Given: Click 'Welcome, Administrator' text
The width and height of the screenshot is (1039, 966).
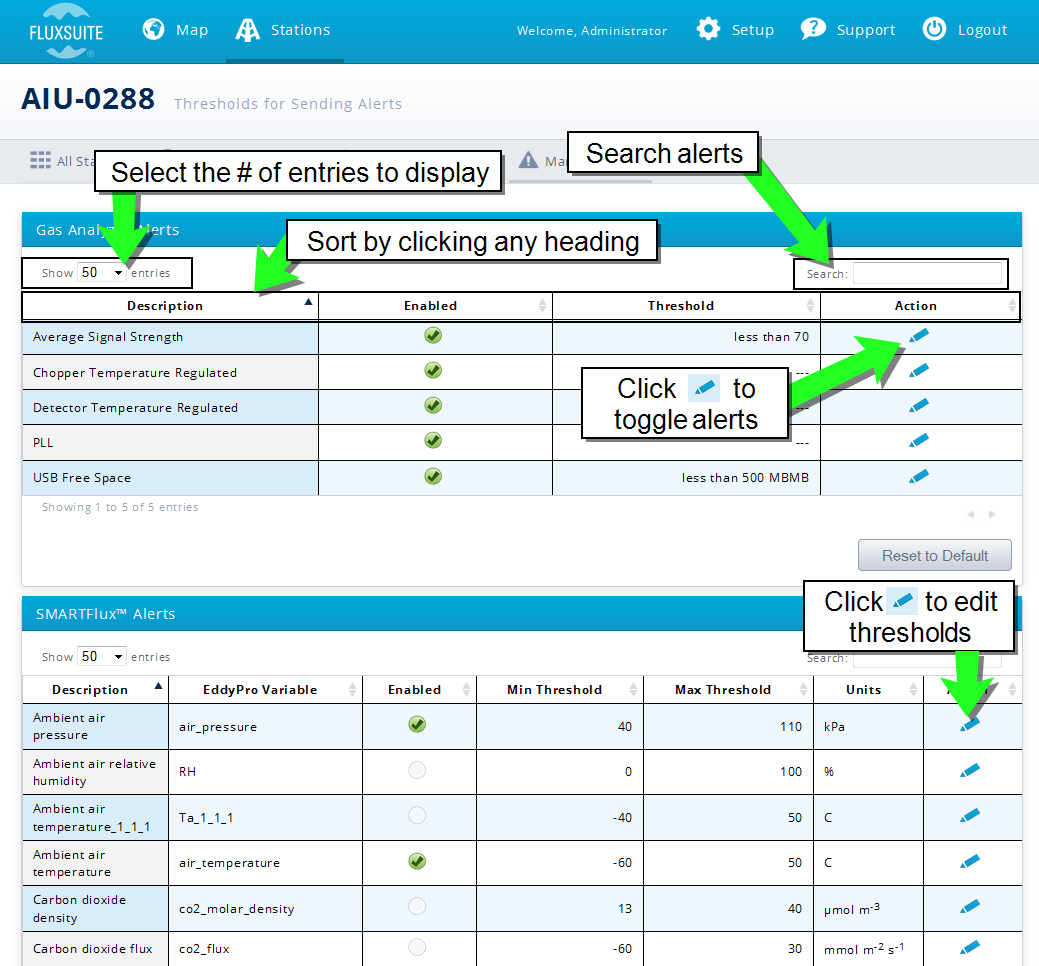Looking at the screenshot, I should pyautogui.click(x=592, y=30).
